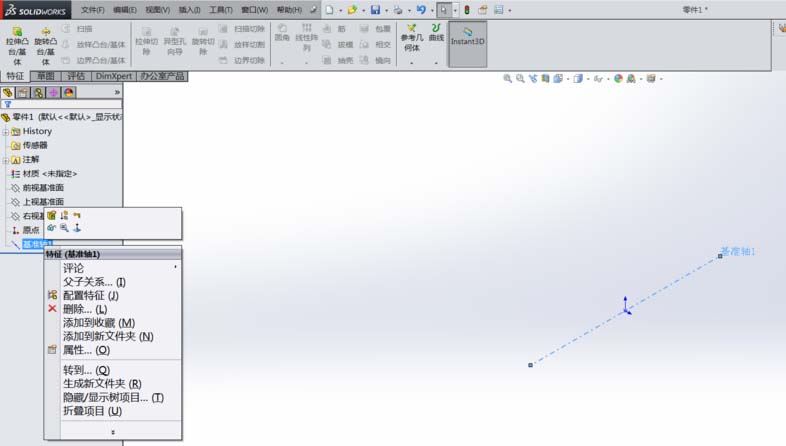Screen dimensions: 786x446
Task: Click the Save icon in top toolbar
Action: click(x=375, y=10)
